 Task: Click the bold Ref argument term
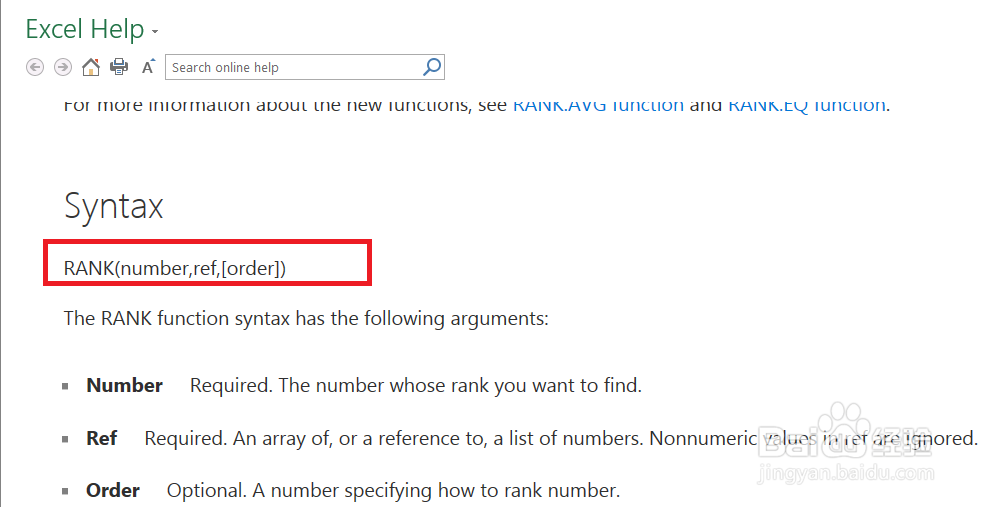[101, 438]
